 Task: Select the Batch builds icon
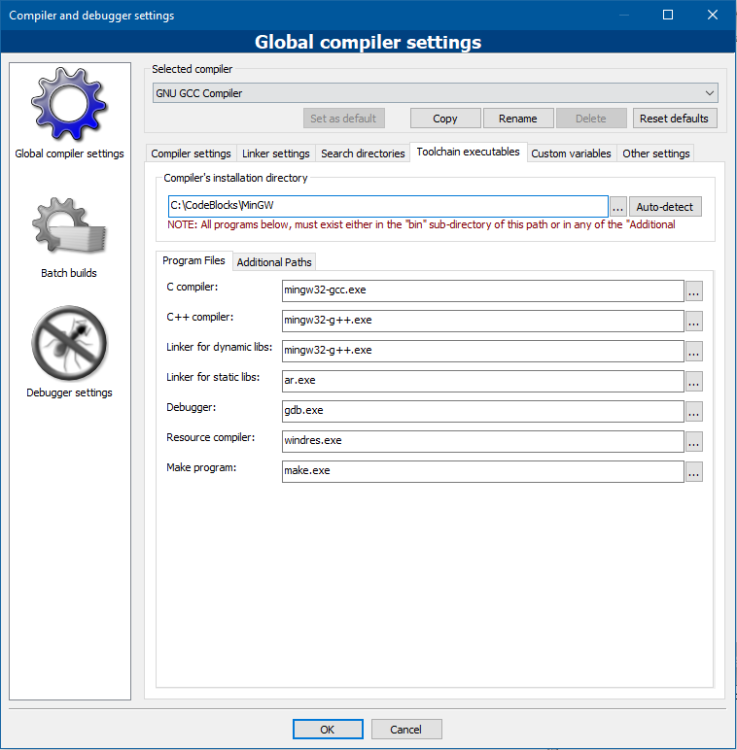(69, 228)
